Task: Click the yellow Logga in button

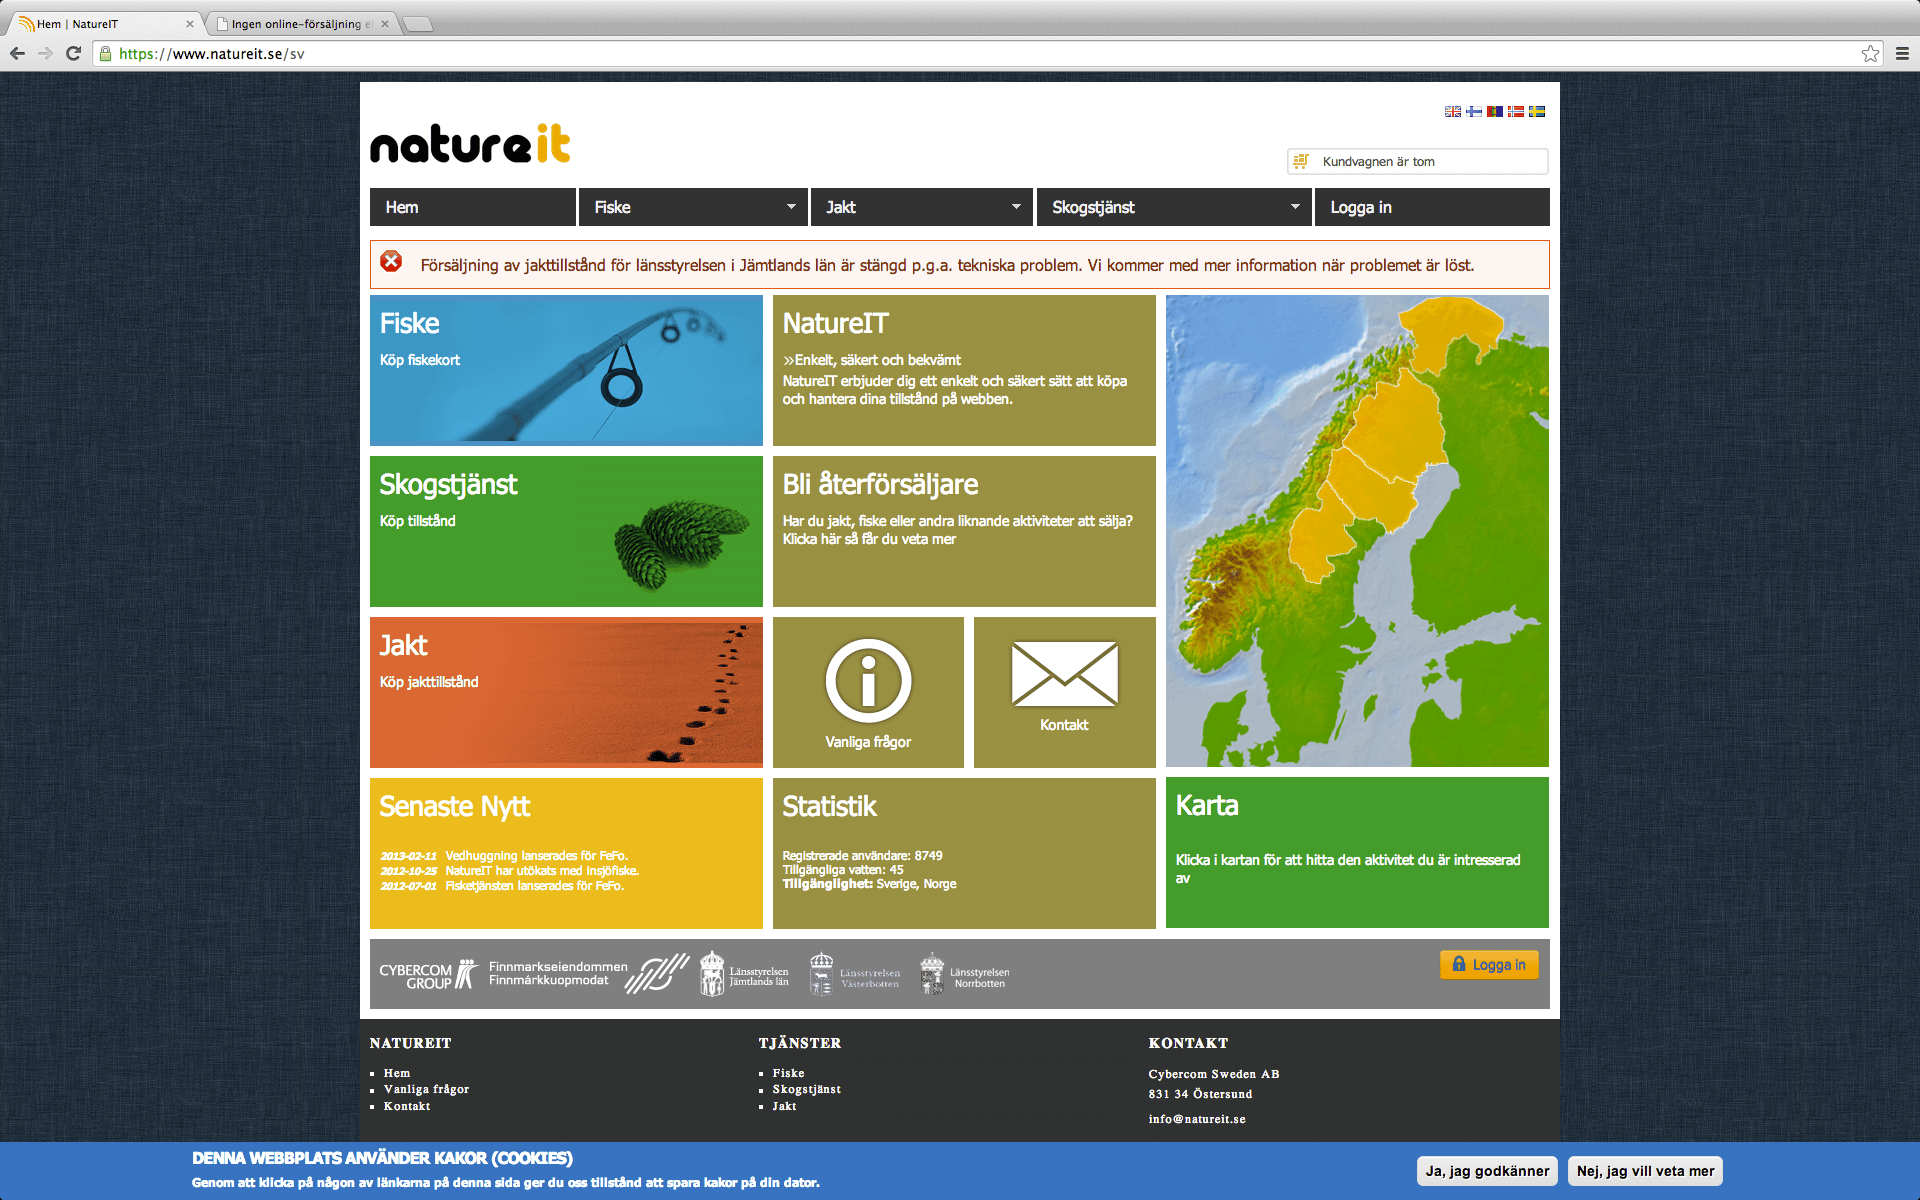Action: 1489,965
